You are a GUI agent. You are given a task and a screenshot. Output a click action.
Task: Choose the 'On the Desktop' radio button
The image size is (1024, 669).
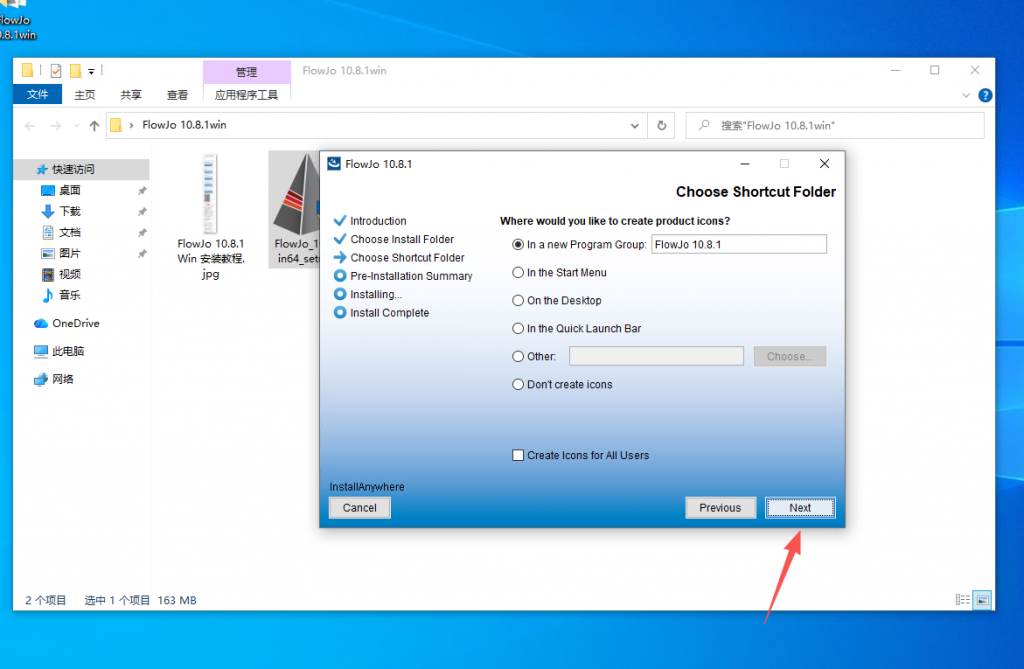[518, 300]
